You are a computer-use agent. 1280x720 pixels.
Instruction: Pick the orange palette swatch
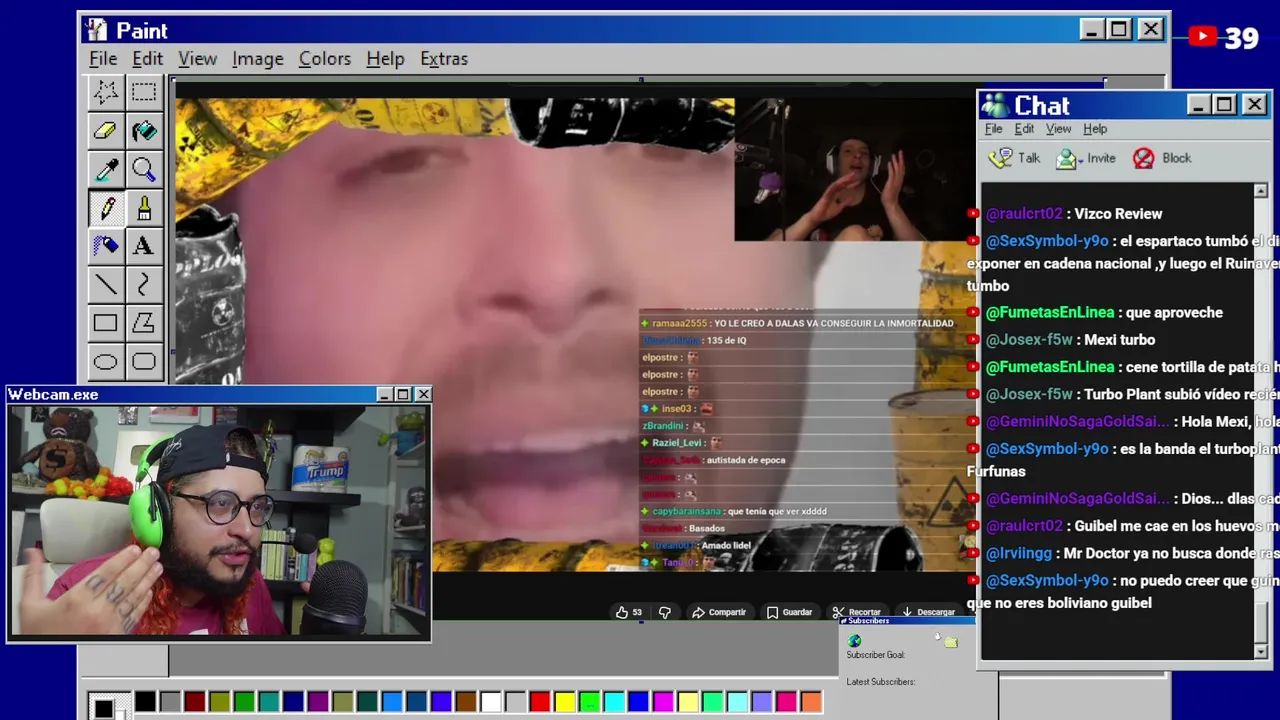coord(810,702)
